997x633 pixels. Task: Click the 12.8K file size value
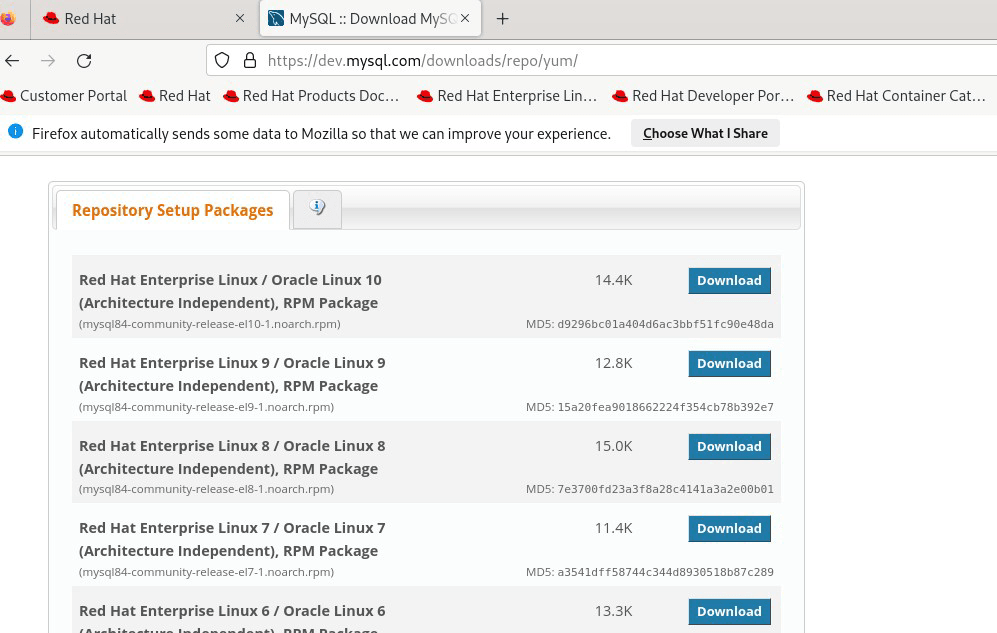click(614, 363)
